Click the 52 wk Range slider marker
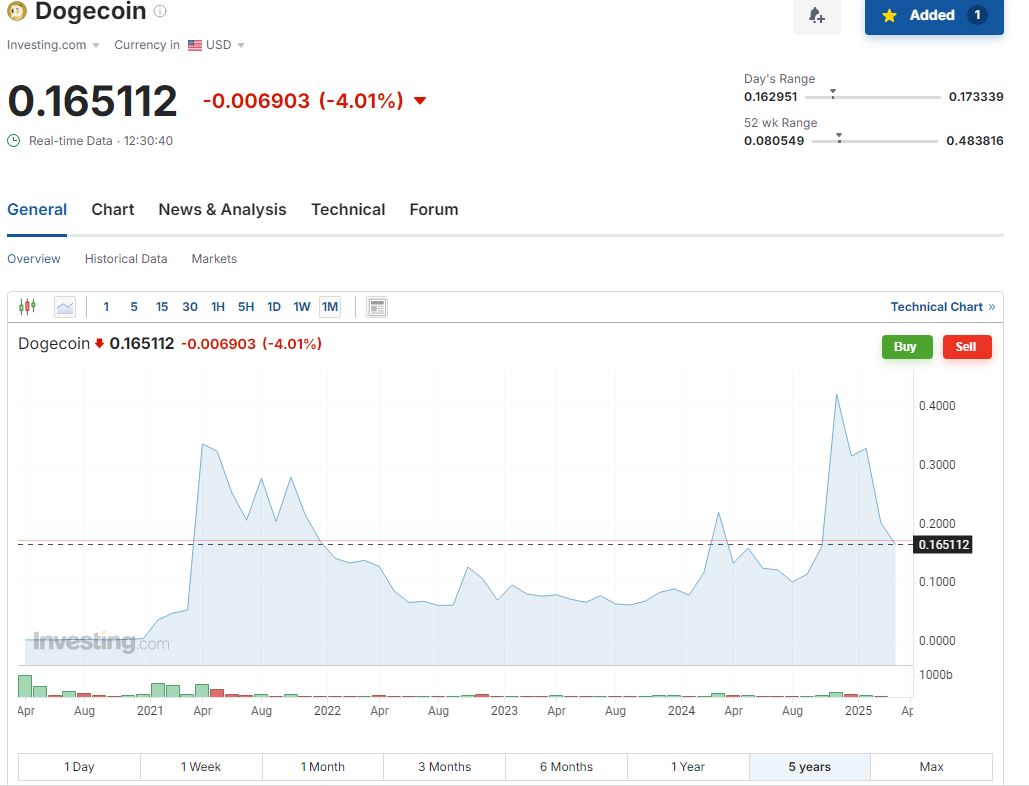 [x=839, y=138]
